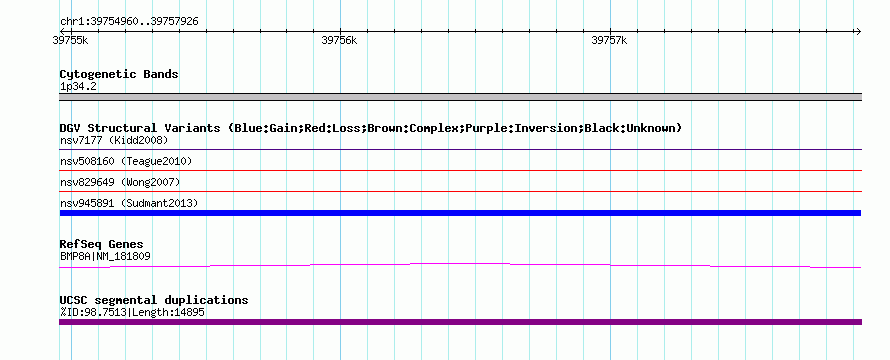Click the purple segmental duplication bar
890x360 pixels.
point(460,322)
